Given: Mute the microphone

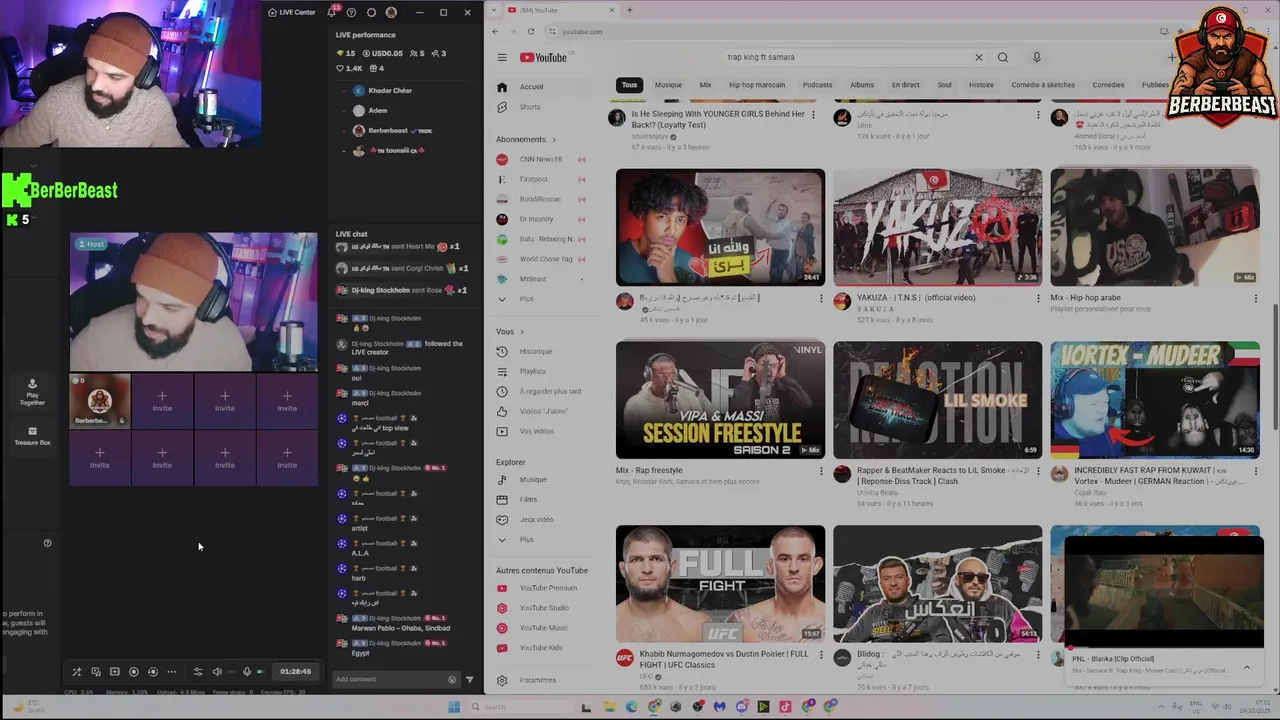Looking at the screenshot, I should [x=247, y=672].
